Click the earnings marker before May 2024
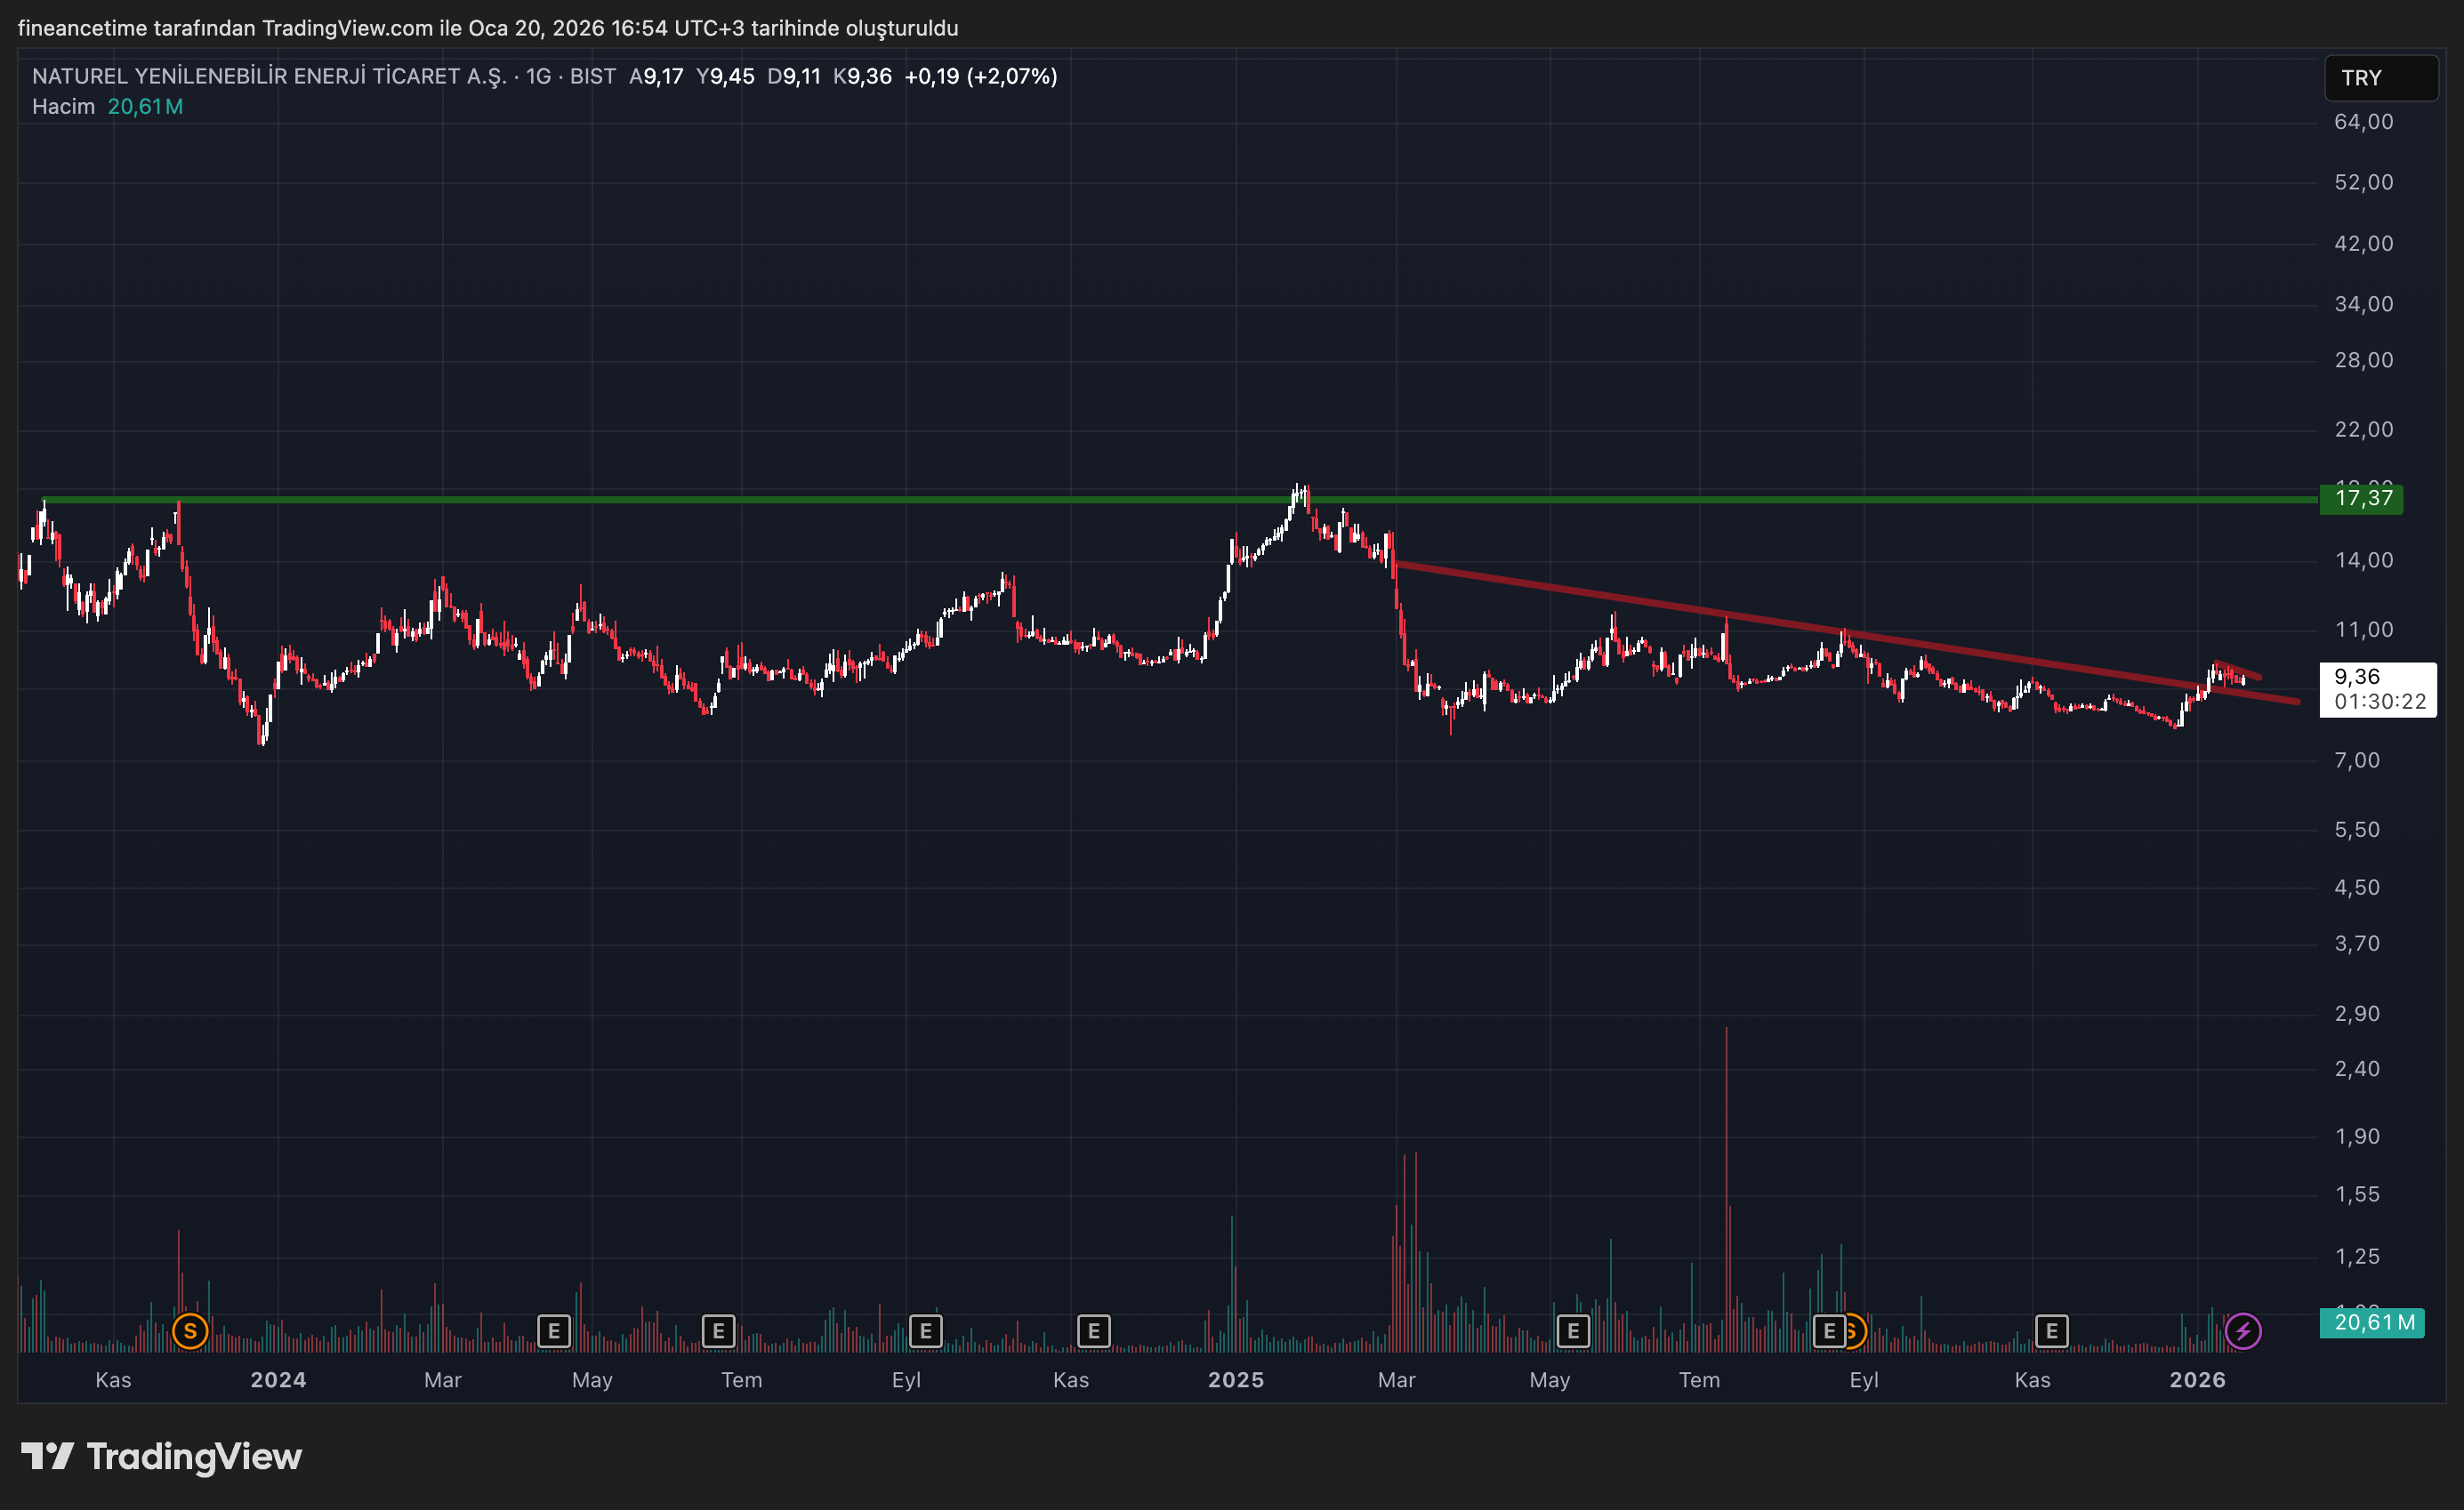The image size is (2464, 1510). click(x=554, y=1331)
